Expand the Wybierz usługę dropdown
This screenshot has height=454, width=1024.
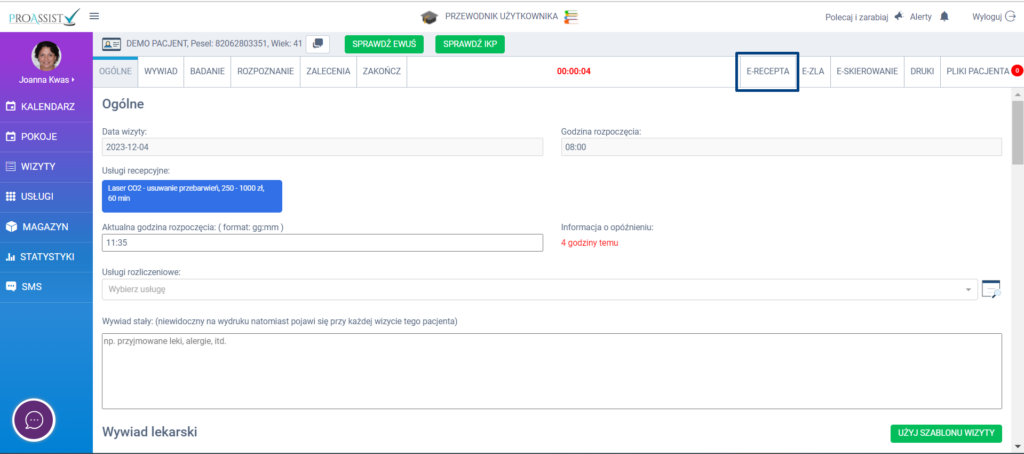tap(540, 289)
